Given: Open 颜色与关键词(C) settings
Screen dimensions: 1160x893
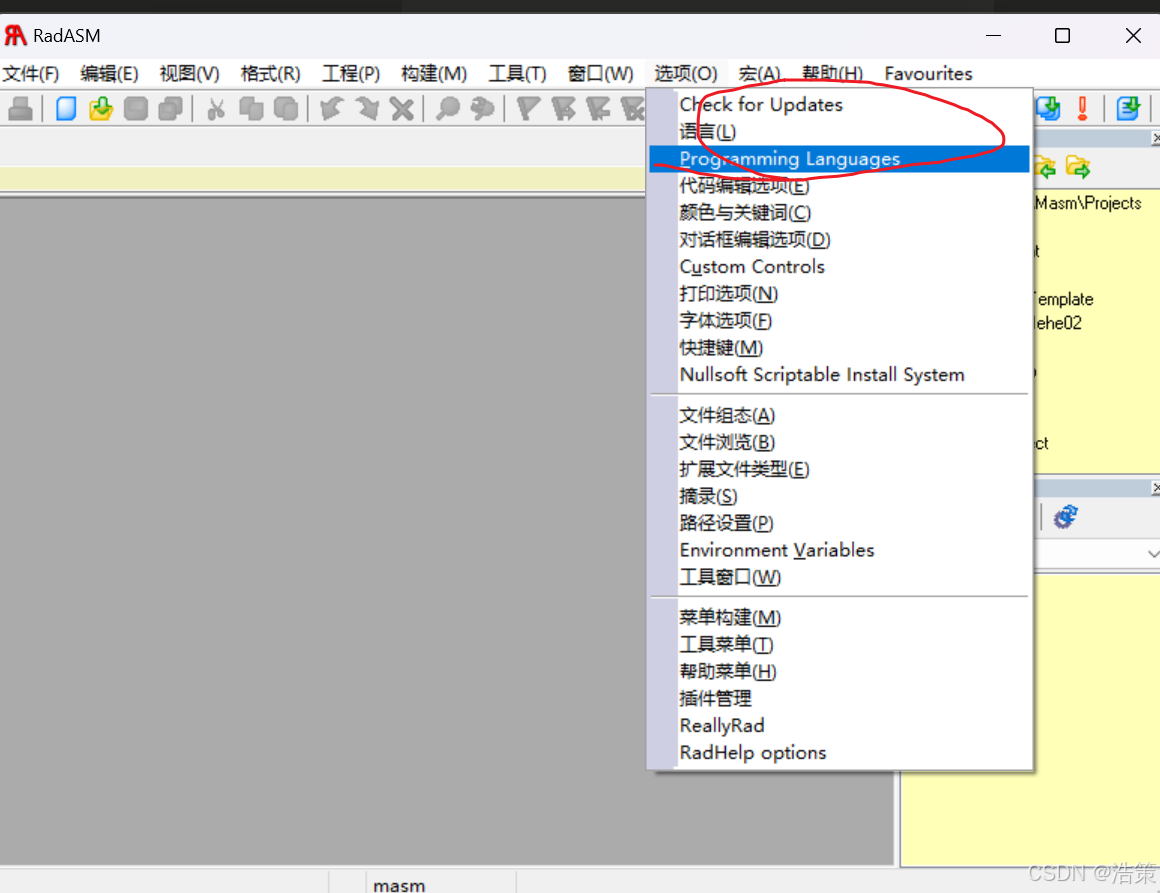Looking at the screenshot, I should [x=839, y=213].
